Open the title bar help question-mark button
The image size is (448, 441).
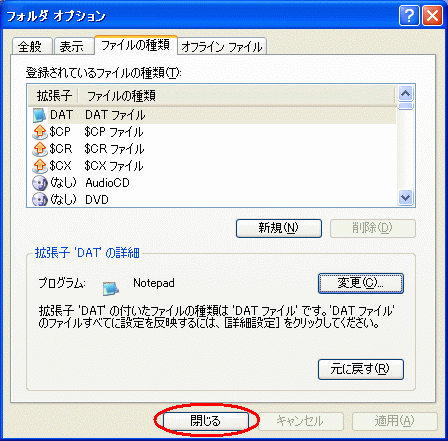point(409,16)
